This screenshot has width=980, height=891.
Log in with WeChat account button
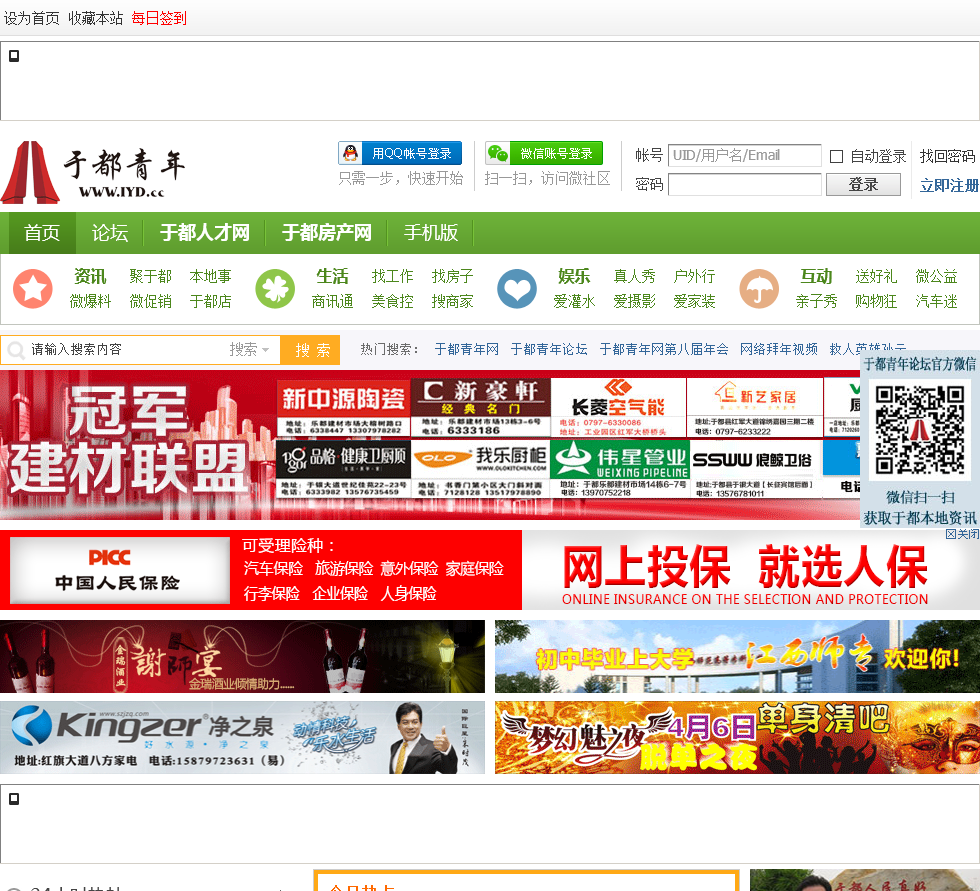pos(544,153)
